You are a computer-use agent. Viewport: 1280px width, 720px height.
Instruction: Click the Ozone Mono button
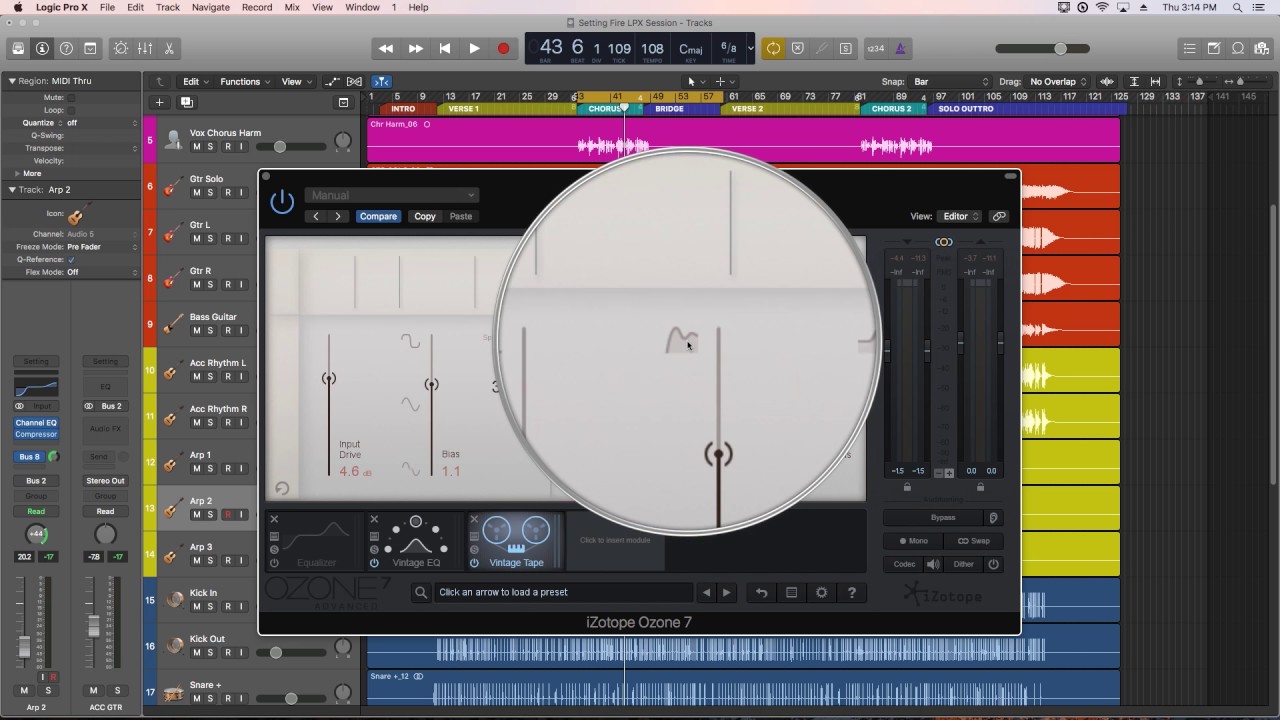click(x=913, y=541)
